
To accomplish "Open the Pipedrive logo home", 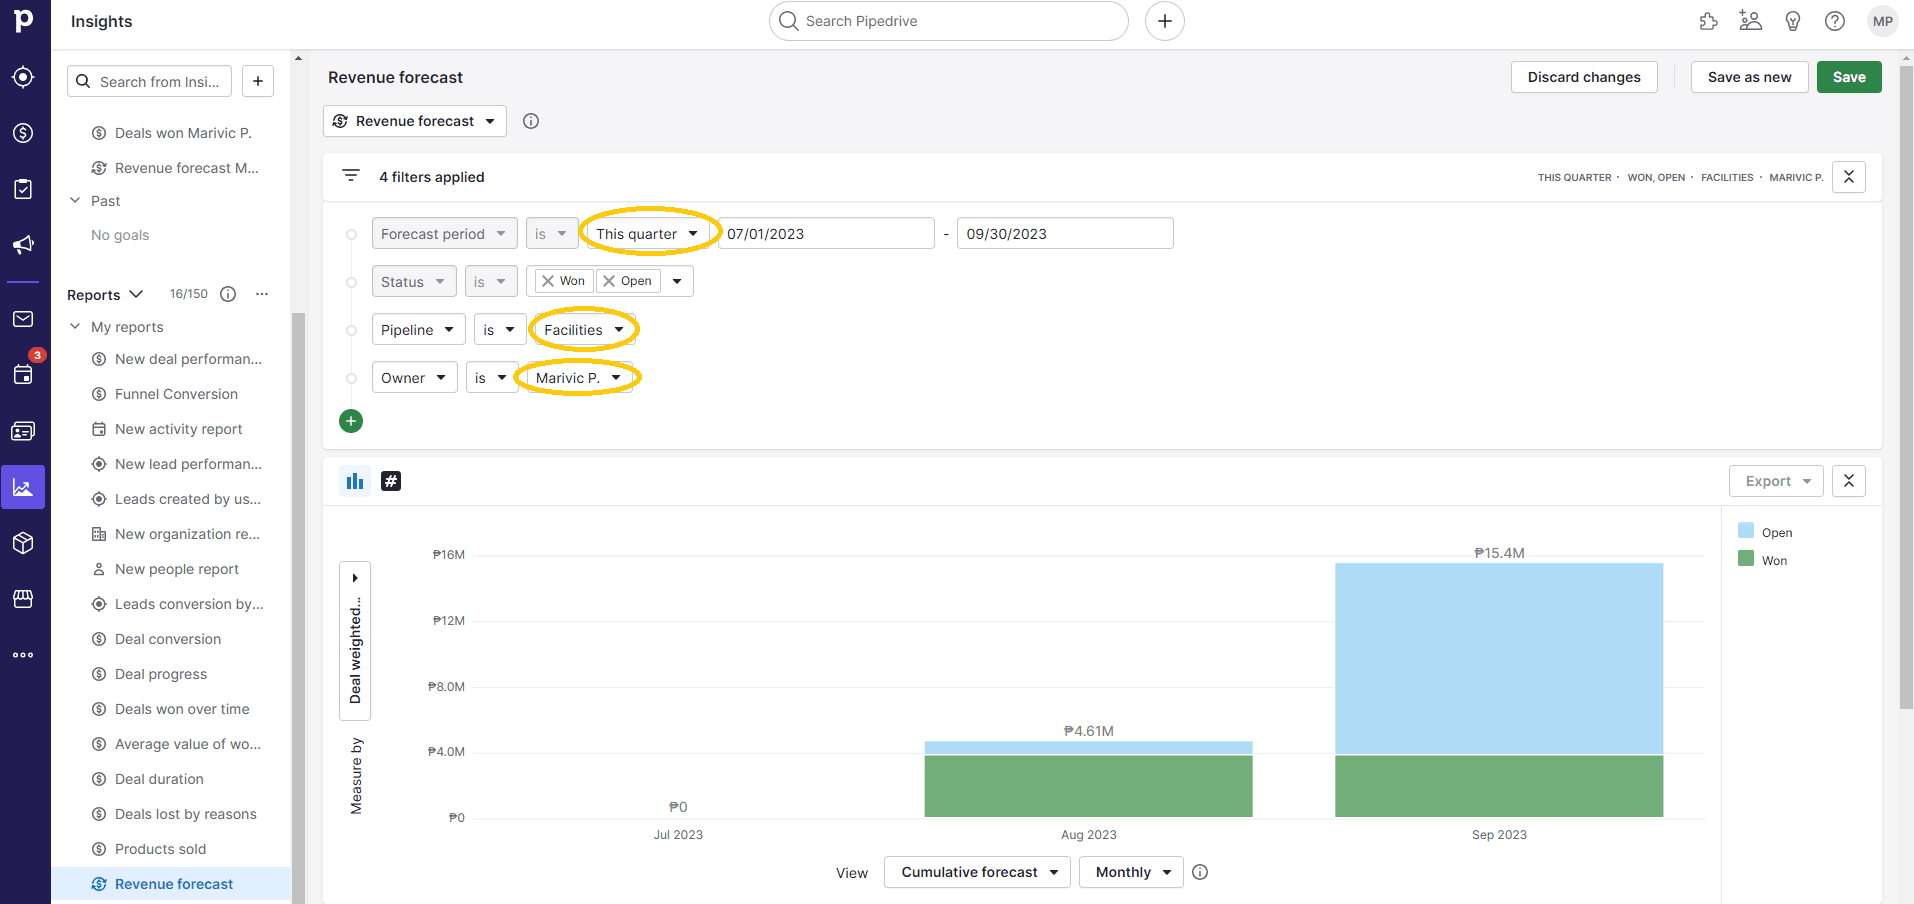I will click(23, 20).
